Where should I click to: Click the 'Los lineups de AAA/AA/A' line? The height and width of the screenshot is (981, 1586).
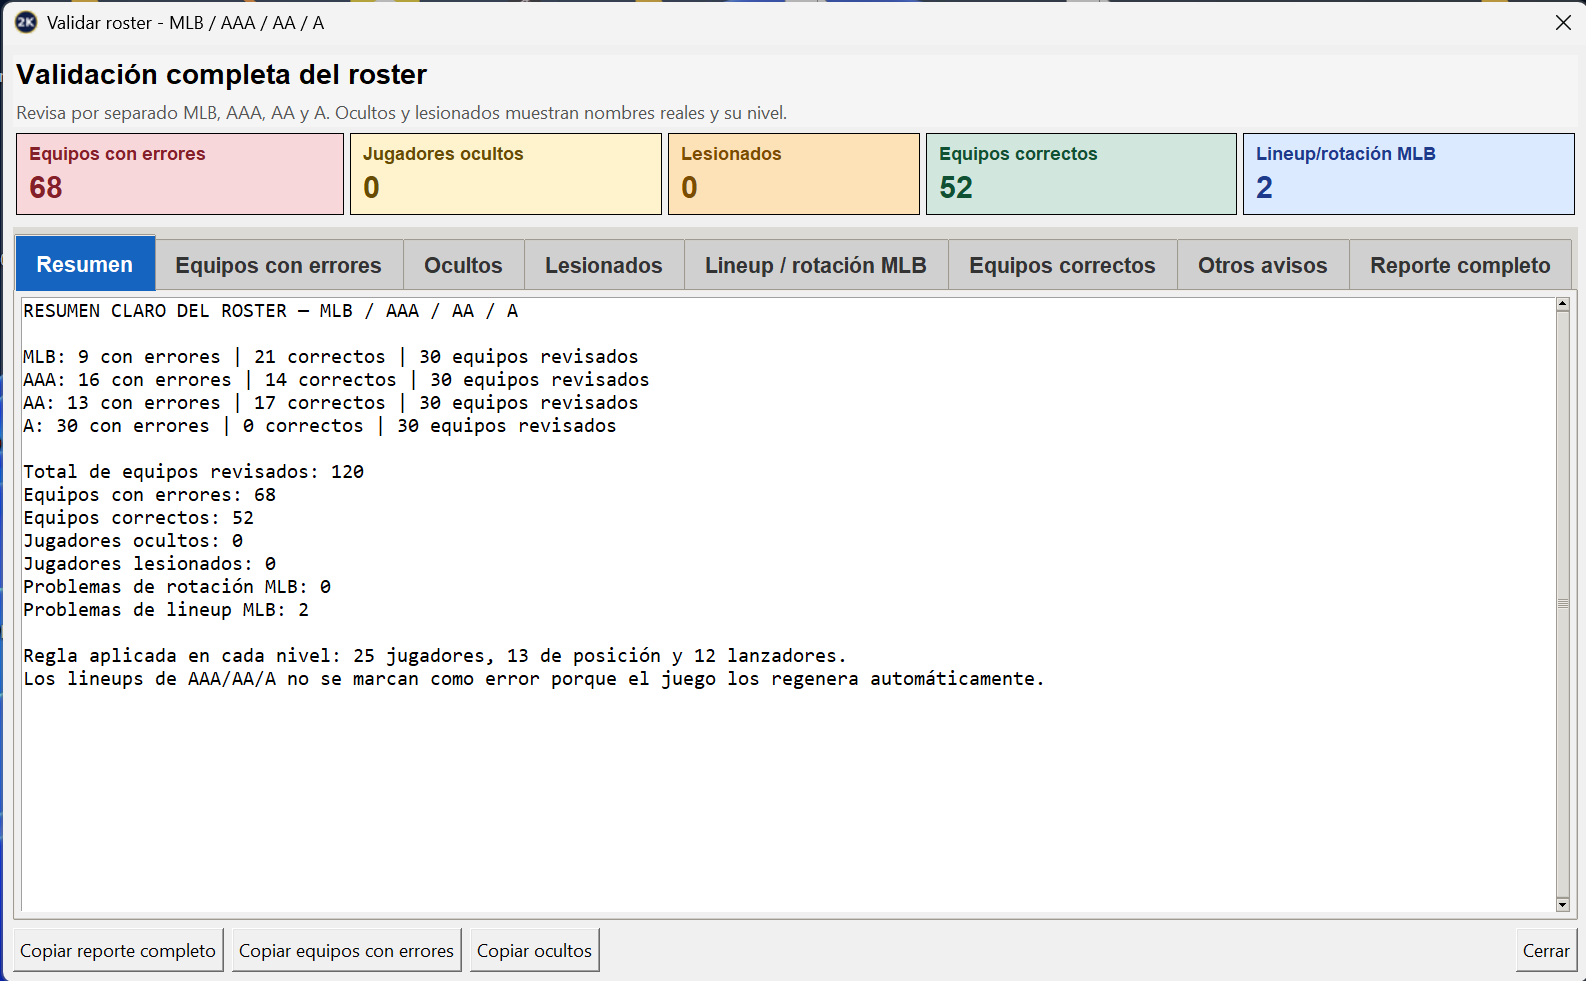coord(534,678)
